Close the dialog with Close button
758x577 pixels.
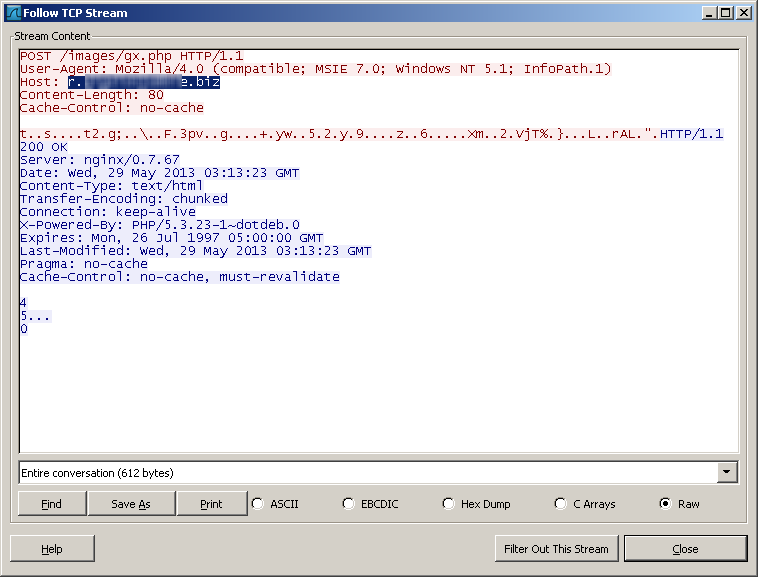tap(685, 548)
